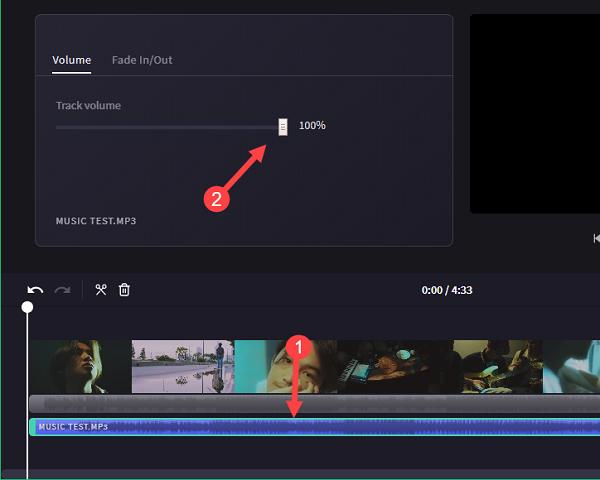Viewport: 600px width, 480px height.
Task: Switch to the Volume tab
Action: coord(71,60)
